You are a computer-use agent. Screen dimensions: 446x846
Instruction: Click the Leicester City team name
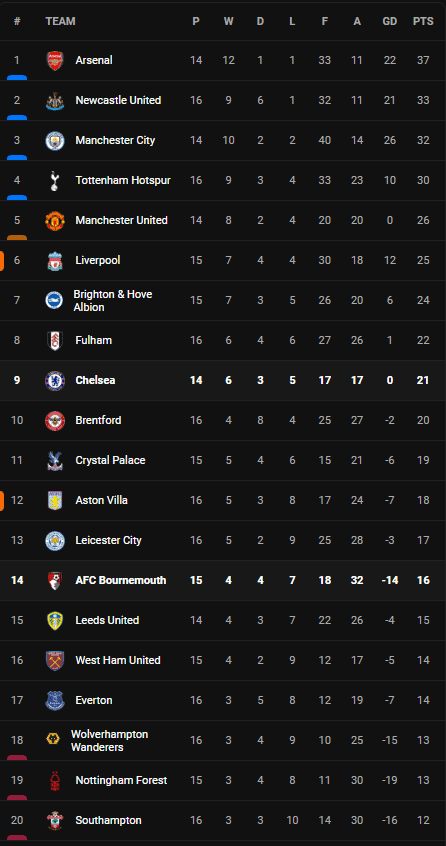click(108, 540)
